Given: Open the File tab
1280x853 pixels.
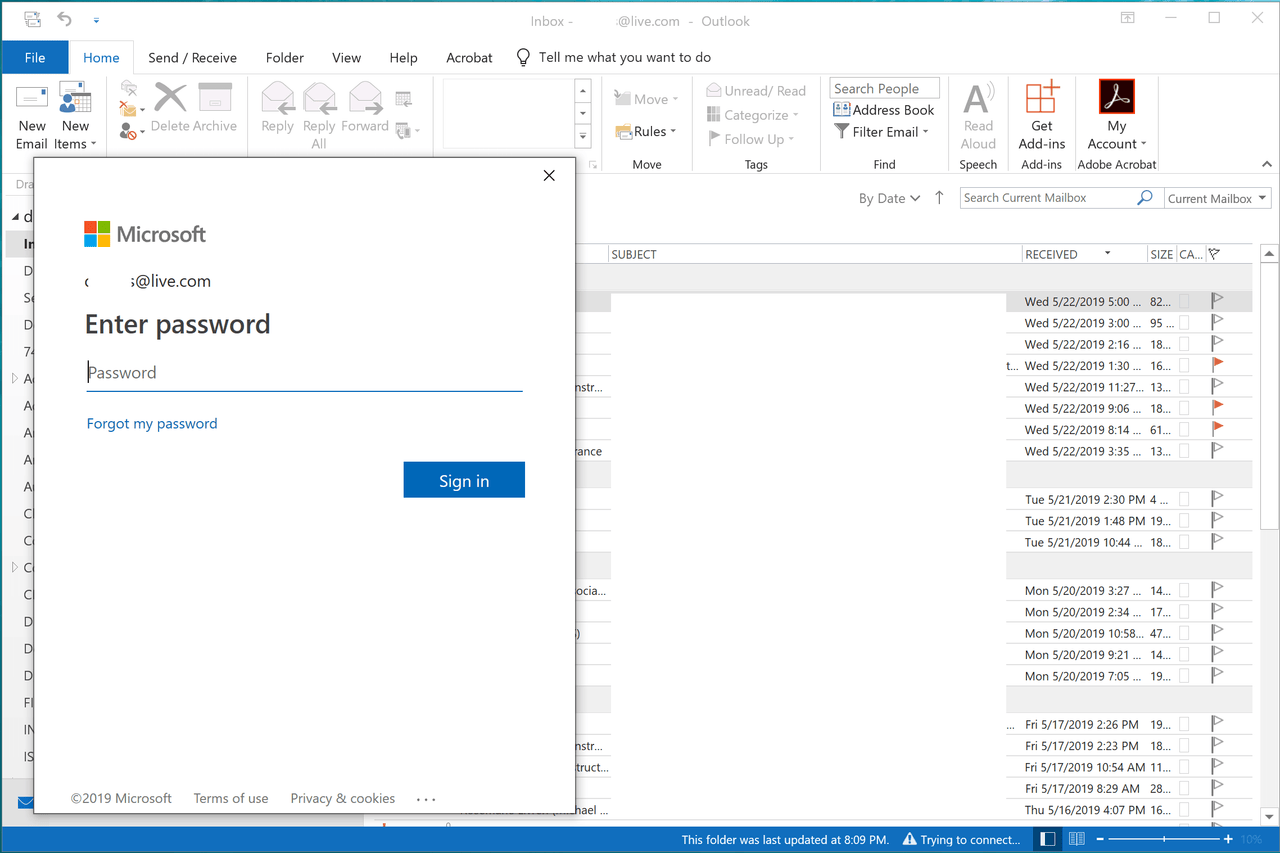Looking at the screenshot, I should pyautogui.click(x=35, y=57).
